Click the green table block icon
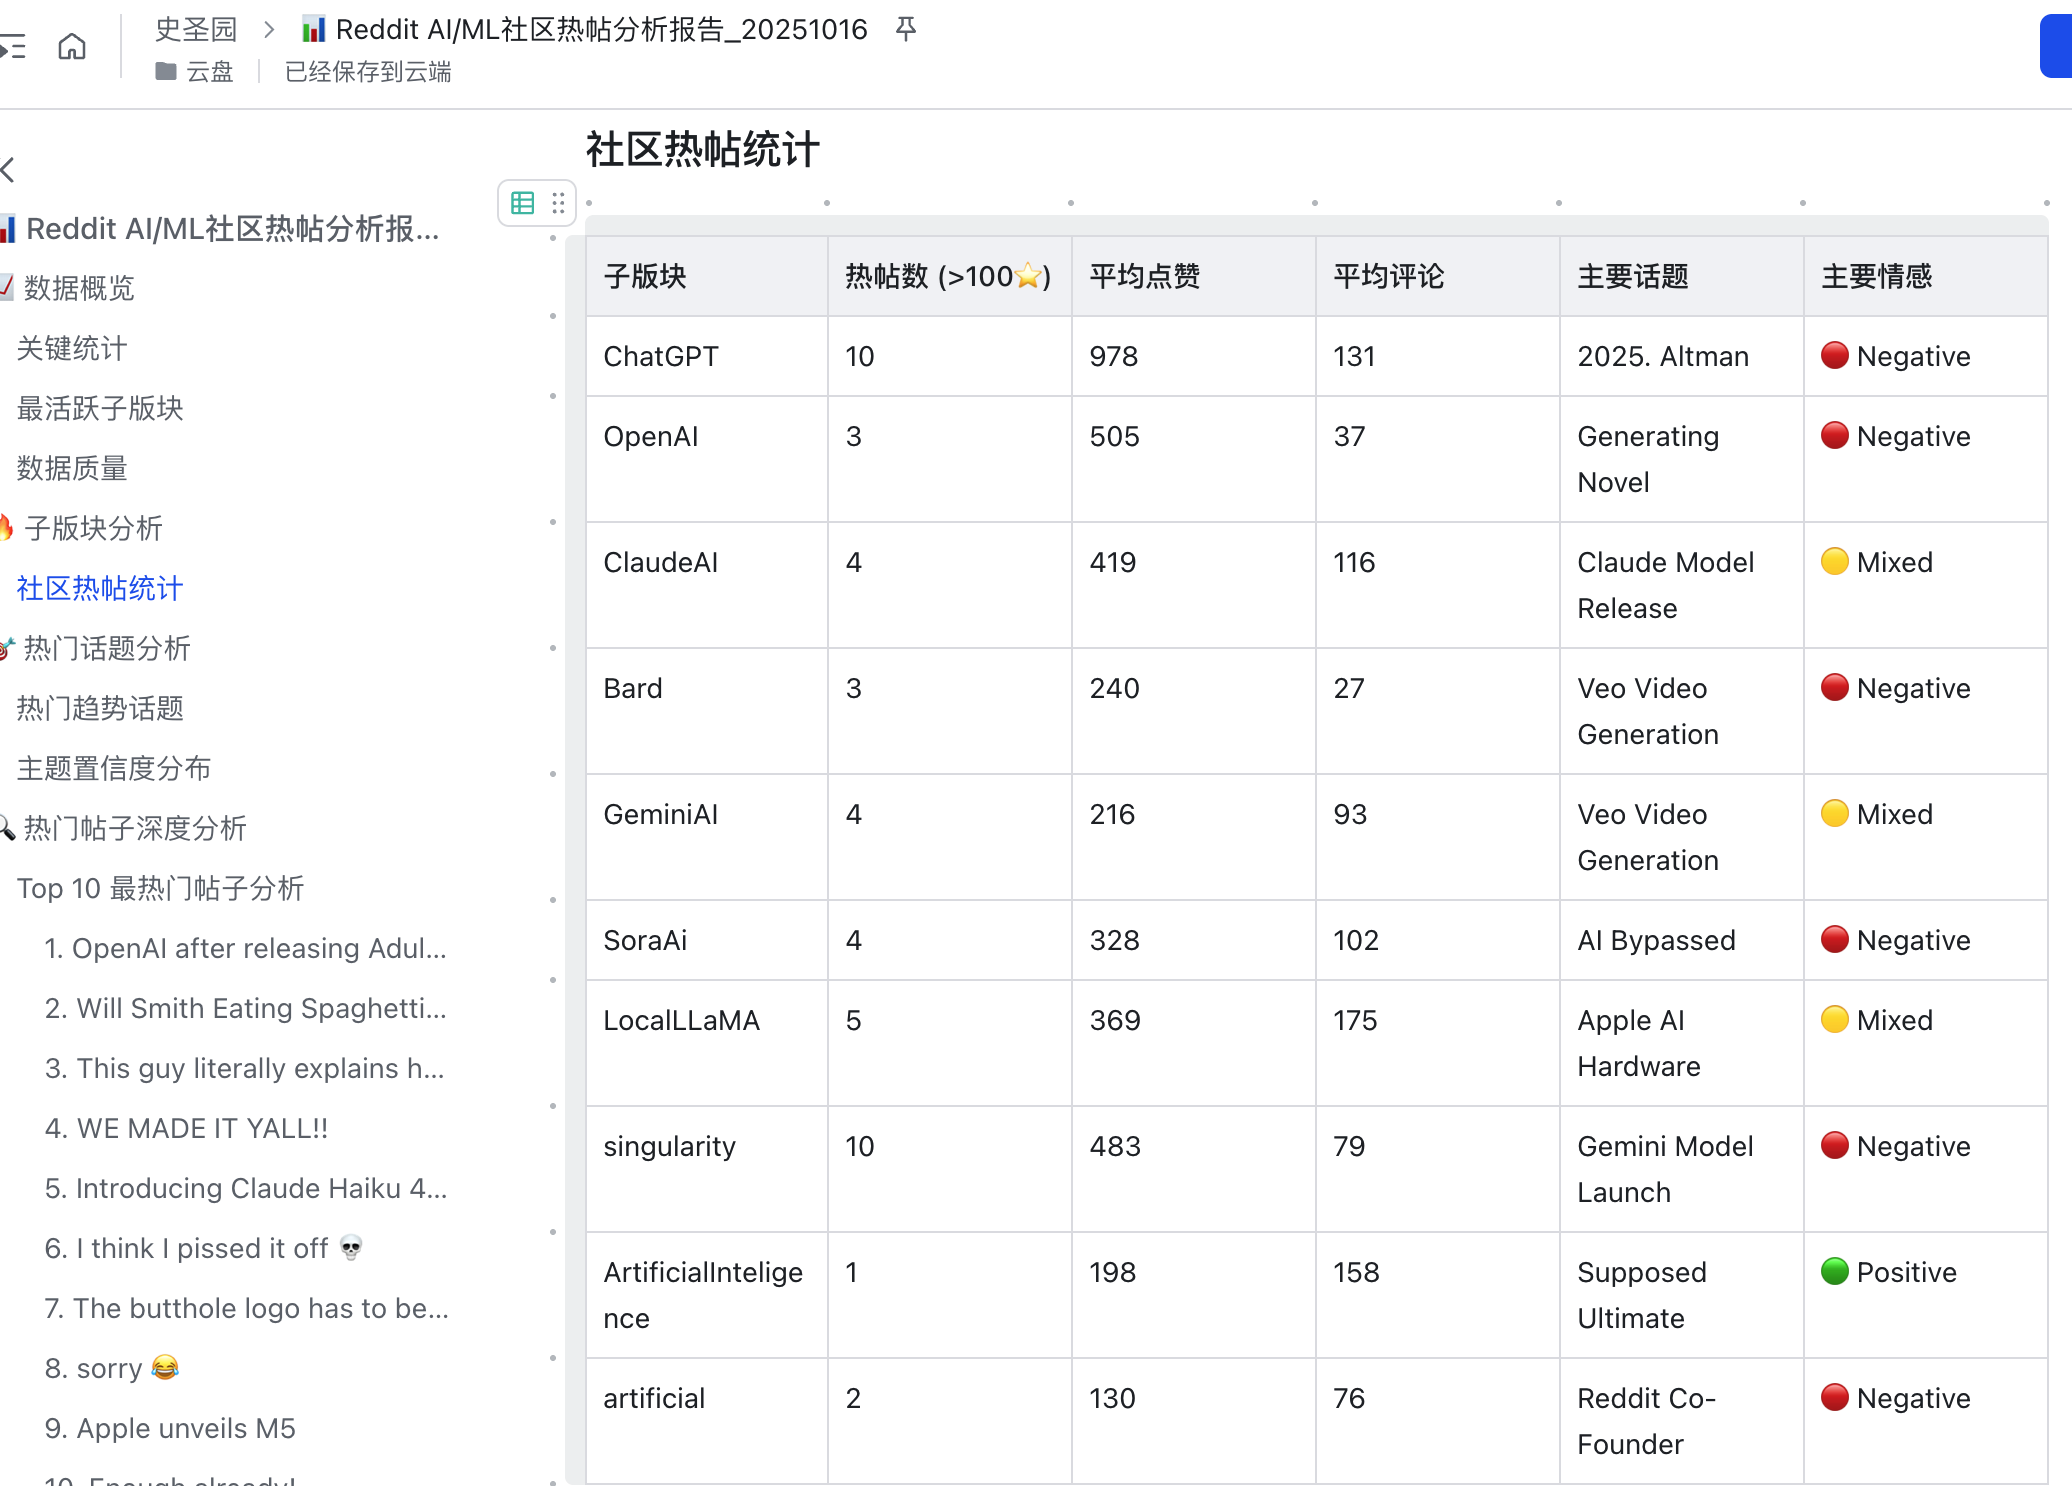 click(522, 204)
